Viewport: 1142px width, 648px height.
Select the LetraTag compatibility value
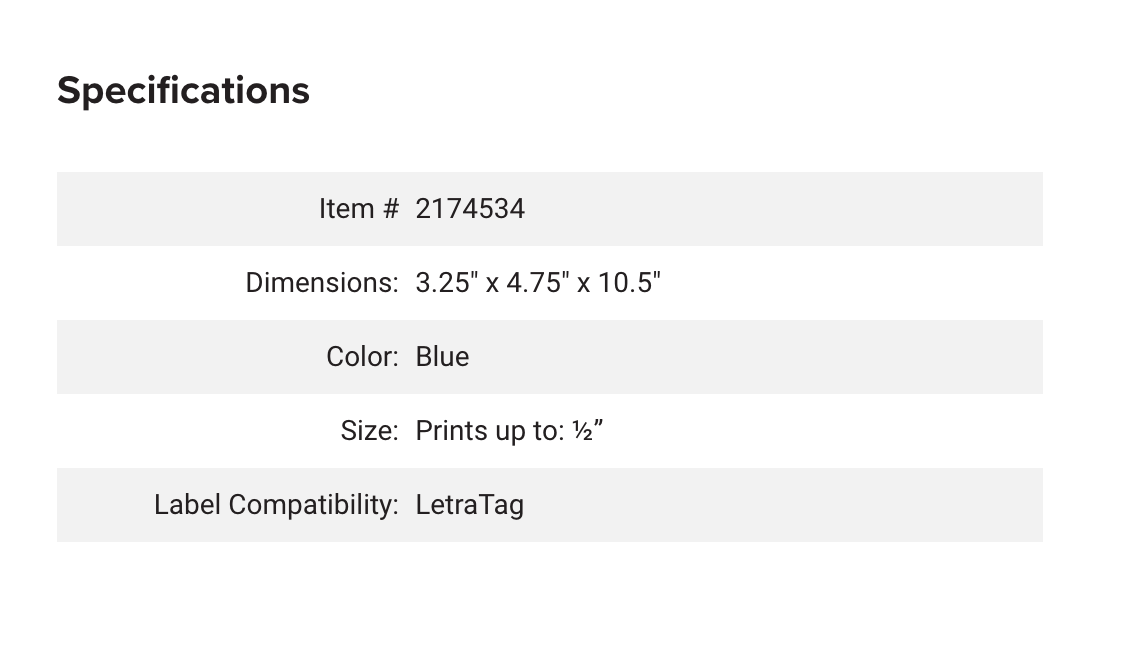click(x=470, y=505)
